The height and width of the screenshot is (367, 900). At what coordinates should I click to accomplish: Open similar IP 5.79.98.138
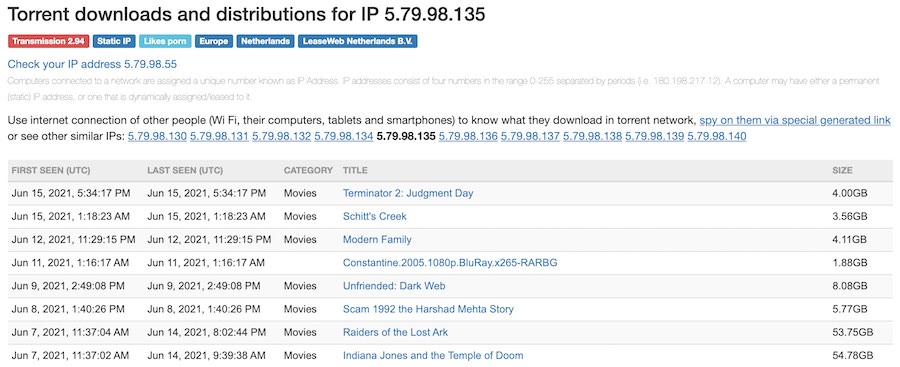pyautogui.click(x=592, y=137)
